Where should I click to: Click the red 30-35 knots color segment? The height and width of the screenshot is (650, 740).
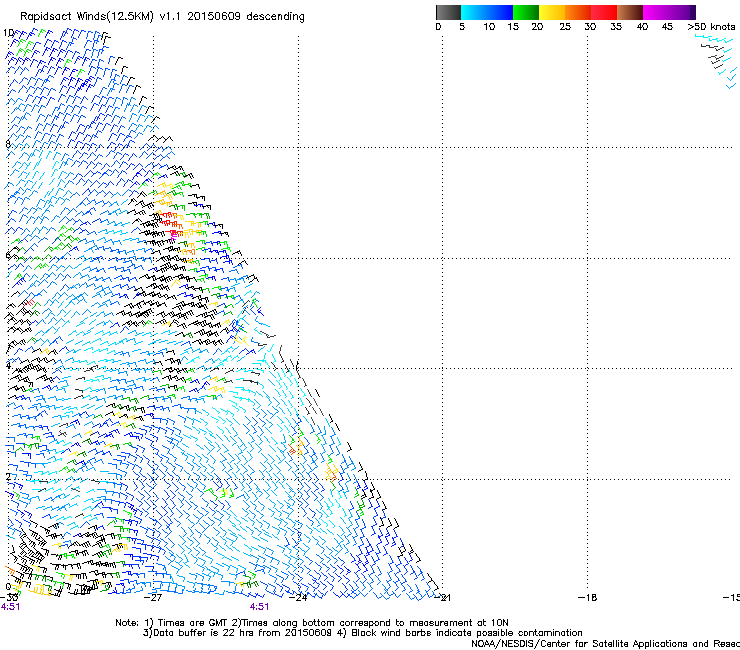point(604,12)
